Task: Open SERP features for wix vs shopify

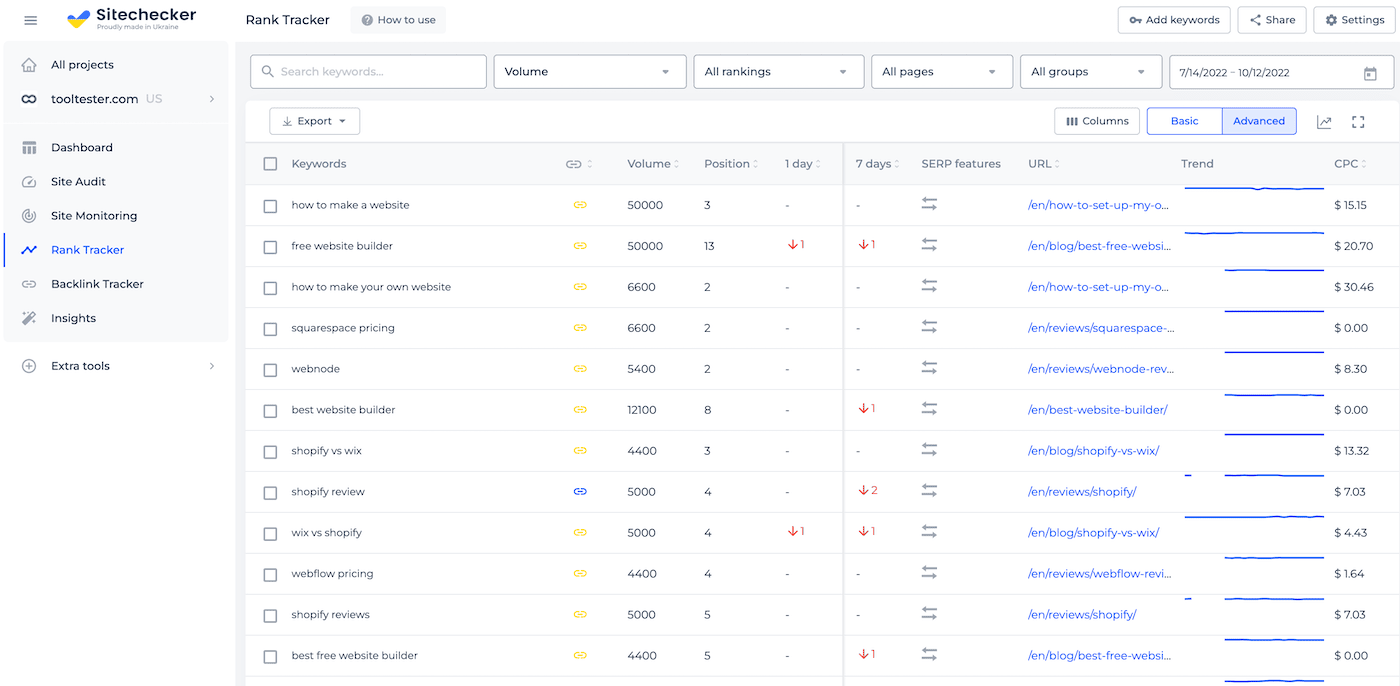Action: [x=929, y=532]
